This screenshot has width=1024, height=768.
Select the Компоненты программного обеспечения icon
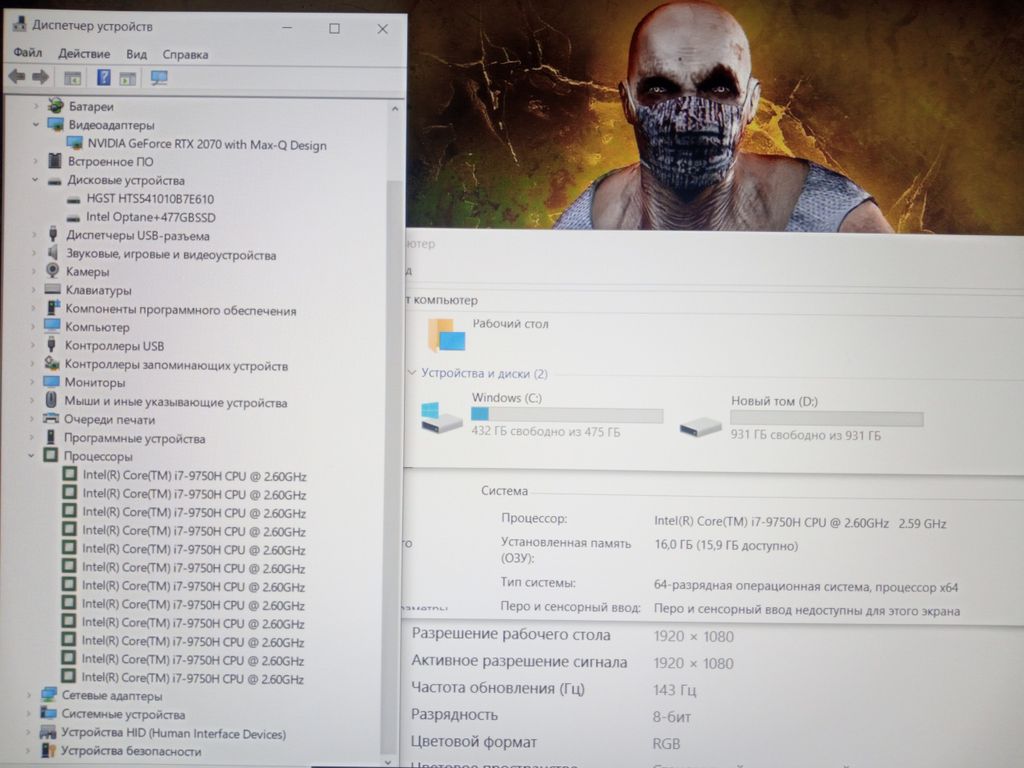(52, 309)
